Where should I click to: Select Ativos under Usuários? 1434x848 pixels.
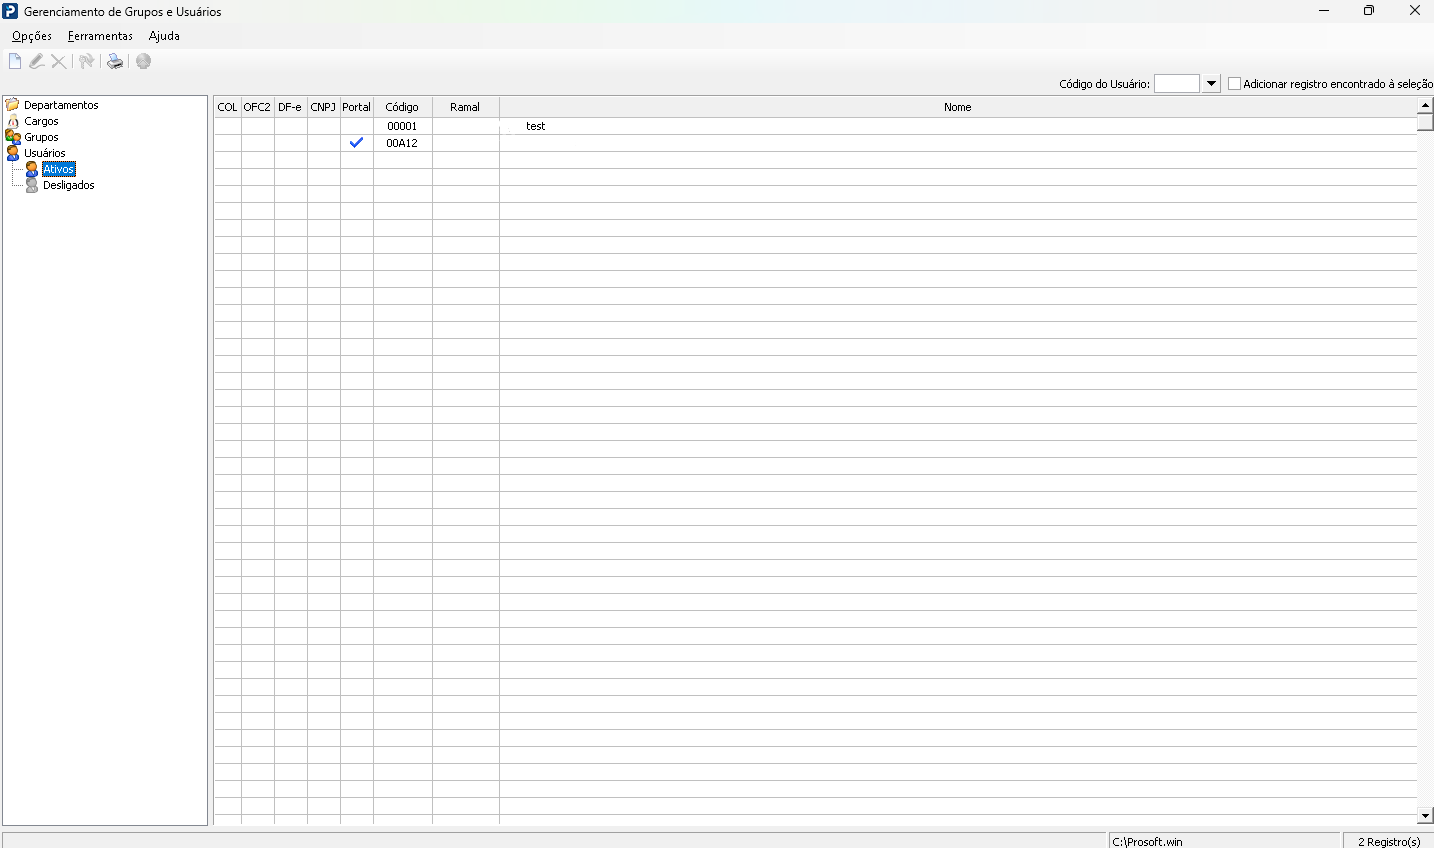click(59, 169)
